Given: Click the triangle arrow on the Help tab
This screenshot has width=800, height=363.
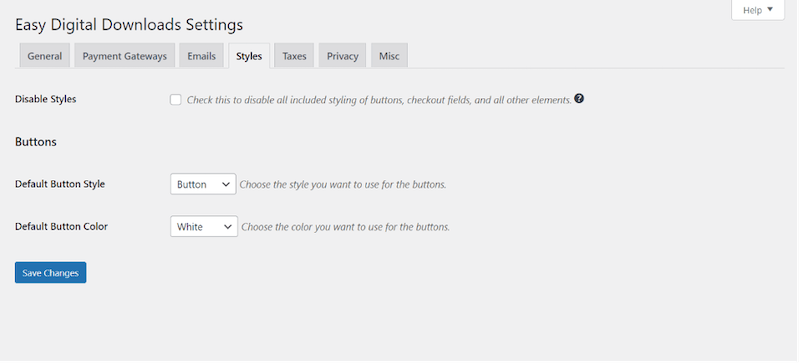Looking at the screenshot, I should coord(770,9).
